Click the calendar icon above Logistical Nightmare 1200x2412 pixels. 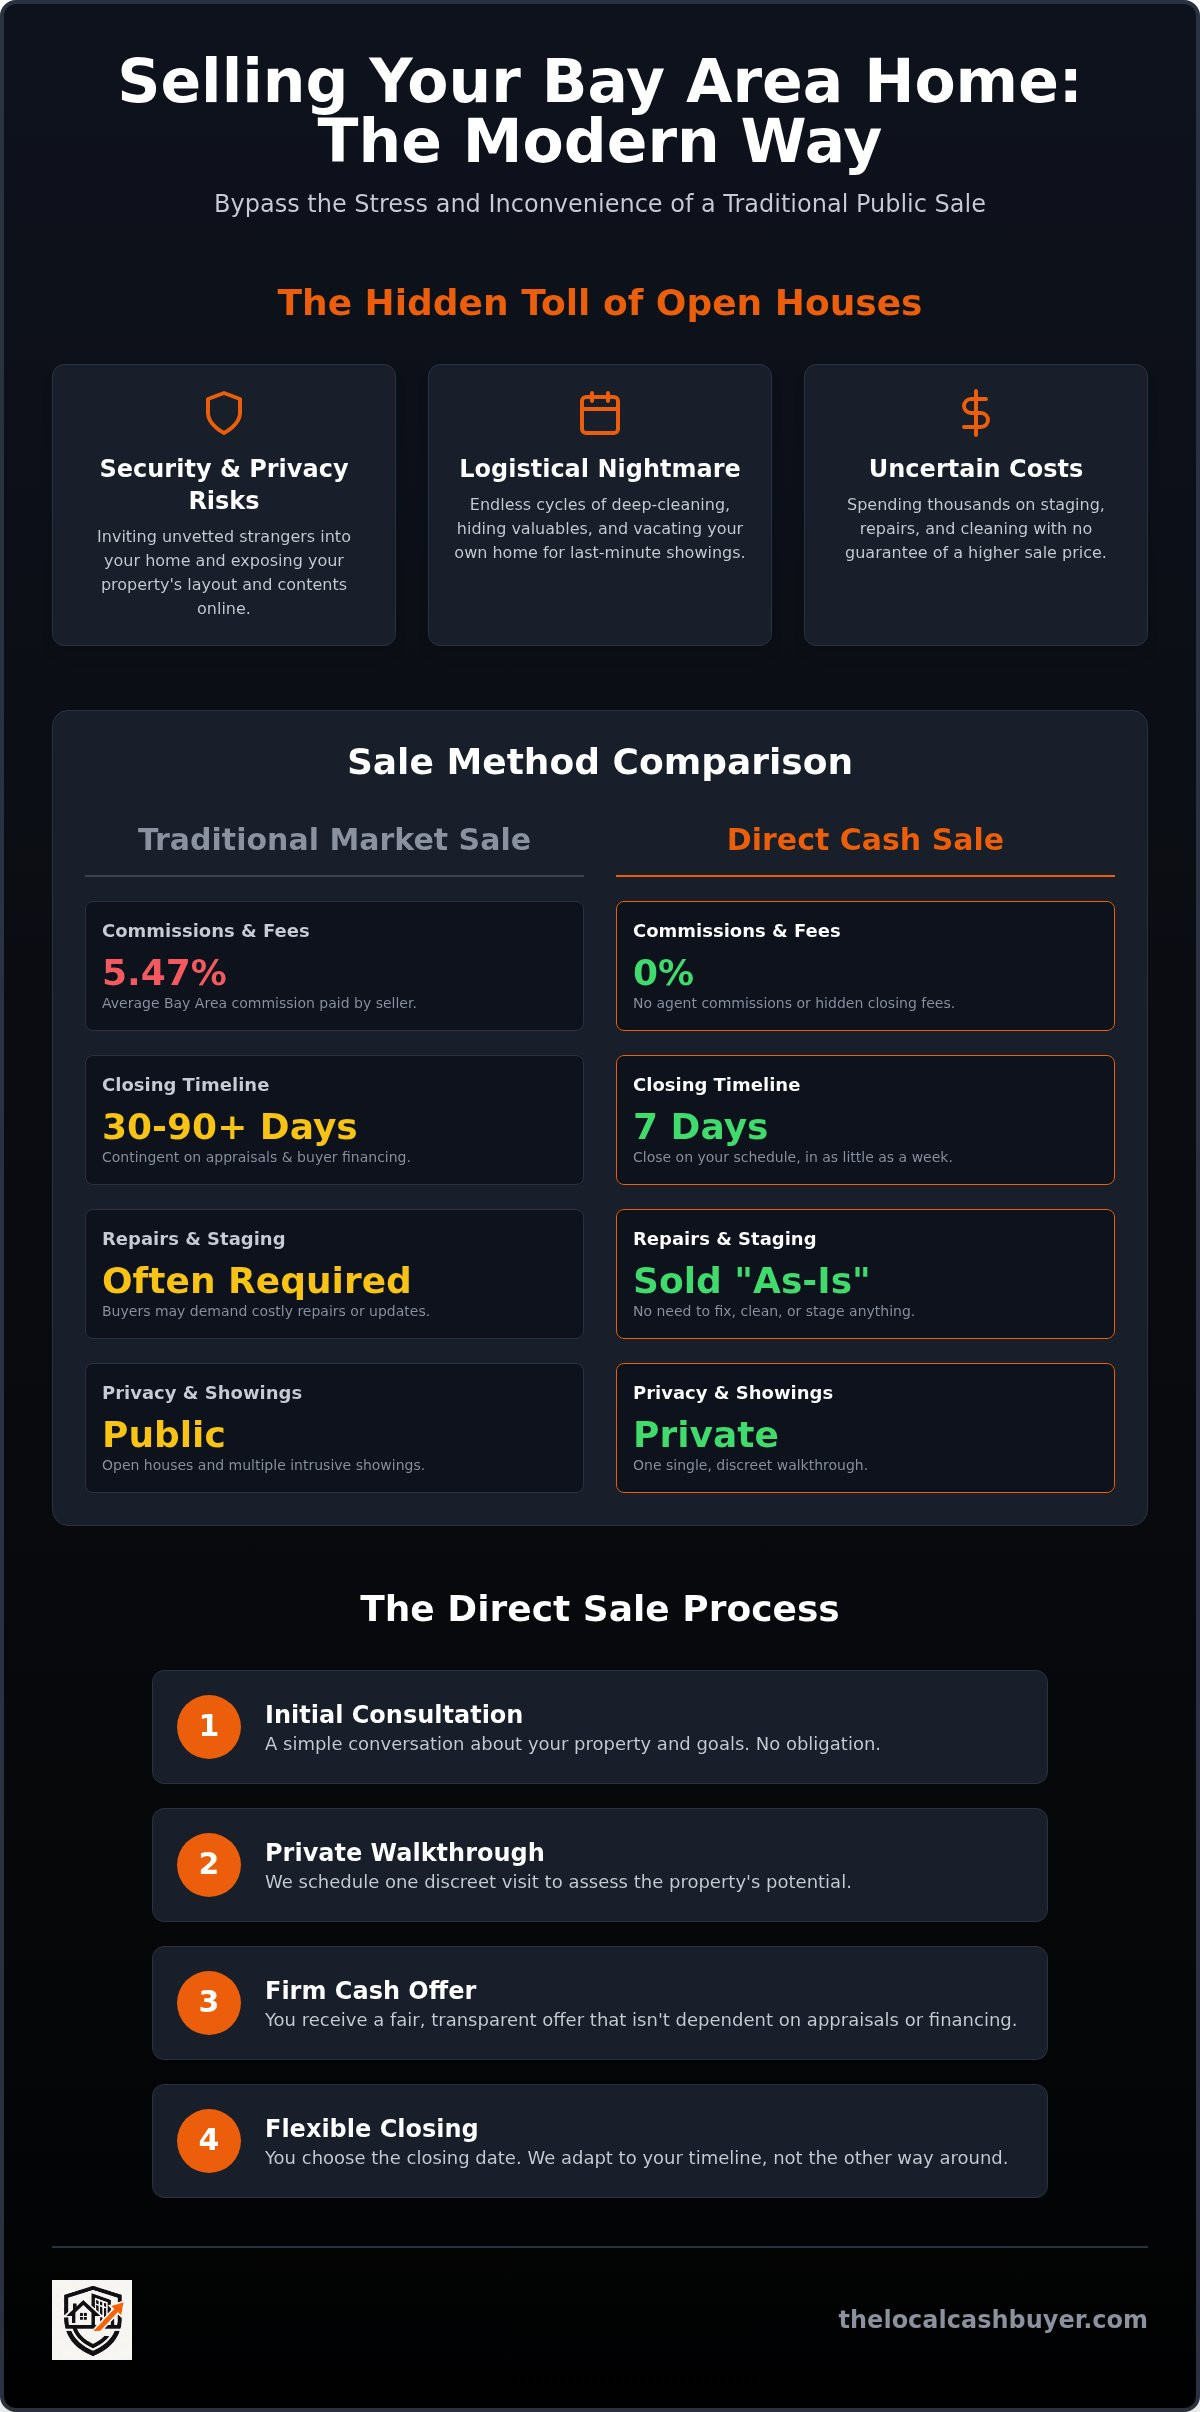point(600,413)
